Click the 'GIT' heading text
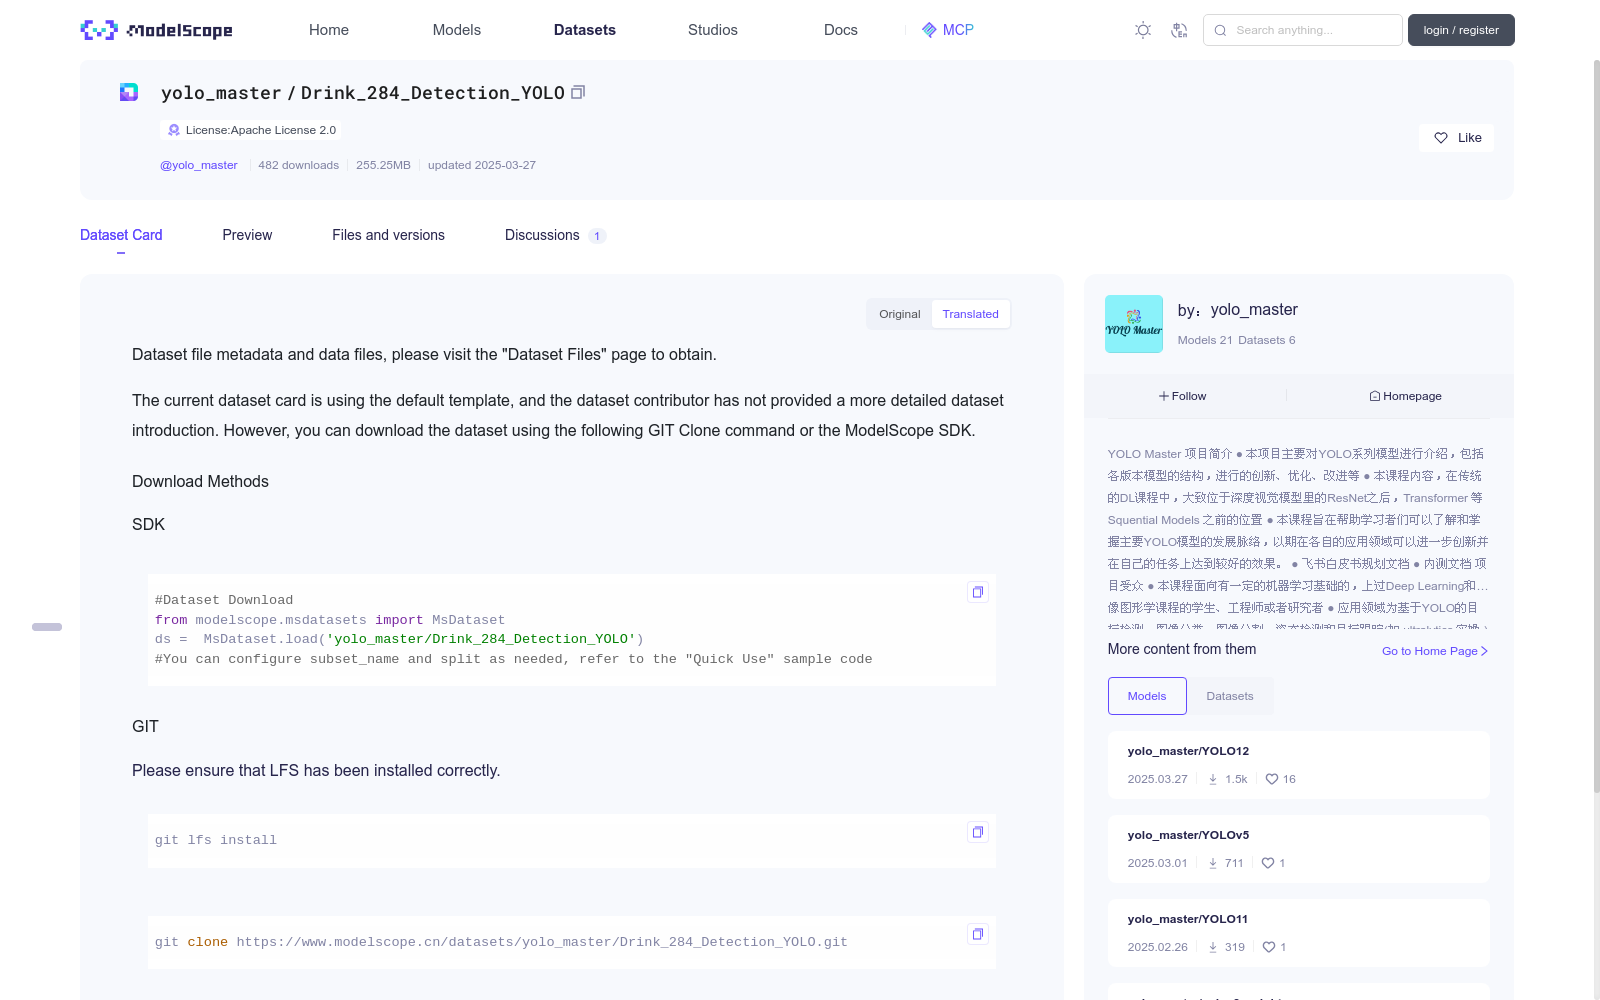Image resolution: width=1600 pixels, height=1000 pixels. pyautogui.click(x=145, y=727)
